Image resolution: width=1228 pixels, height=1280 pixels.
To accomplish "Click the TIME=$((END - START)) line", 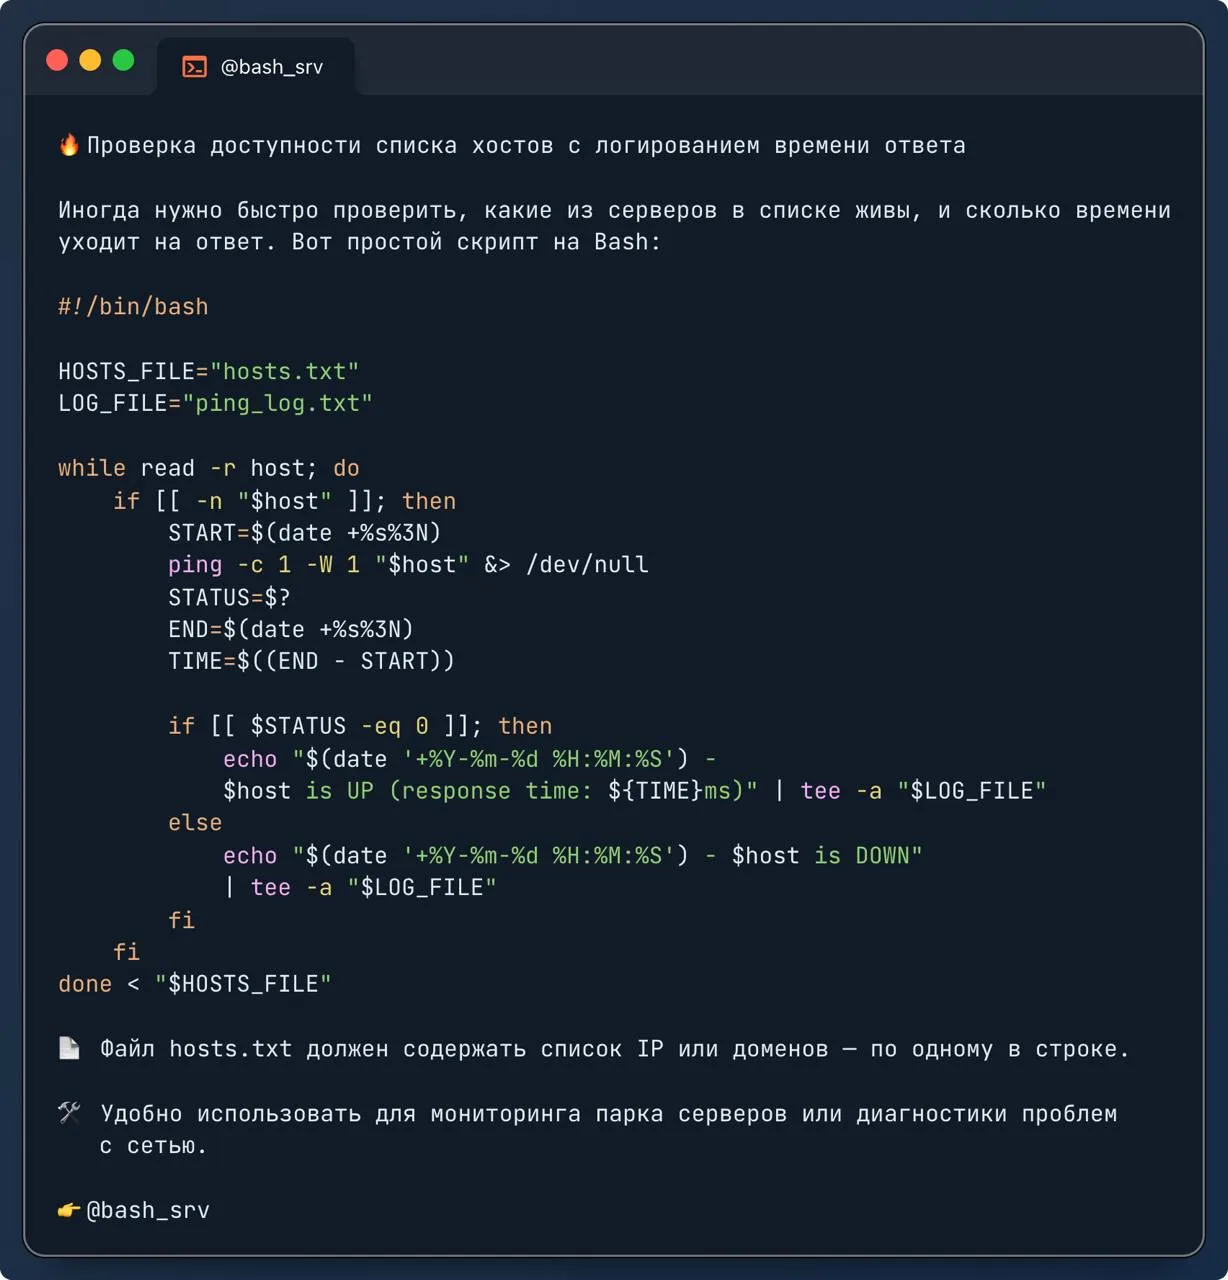I will coord(311,661).
